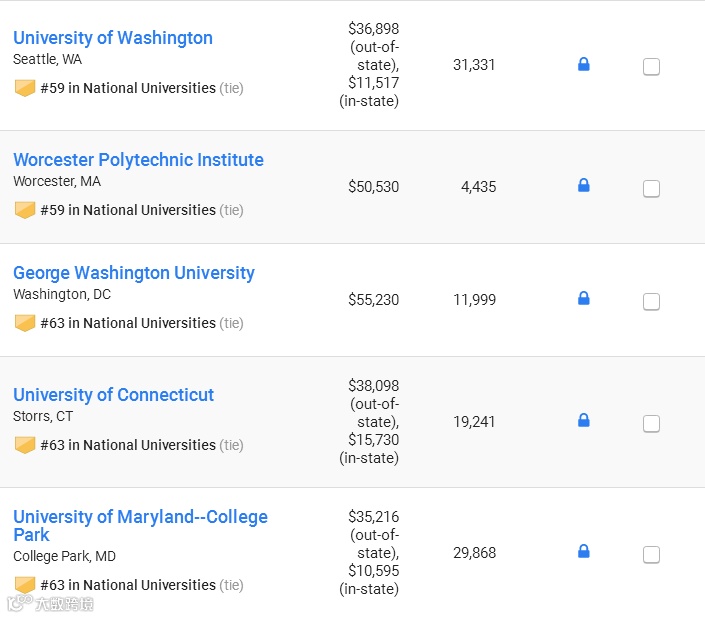
Task: Click the ranking badge icon for University of Washington
Action: point(25,88)
